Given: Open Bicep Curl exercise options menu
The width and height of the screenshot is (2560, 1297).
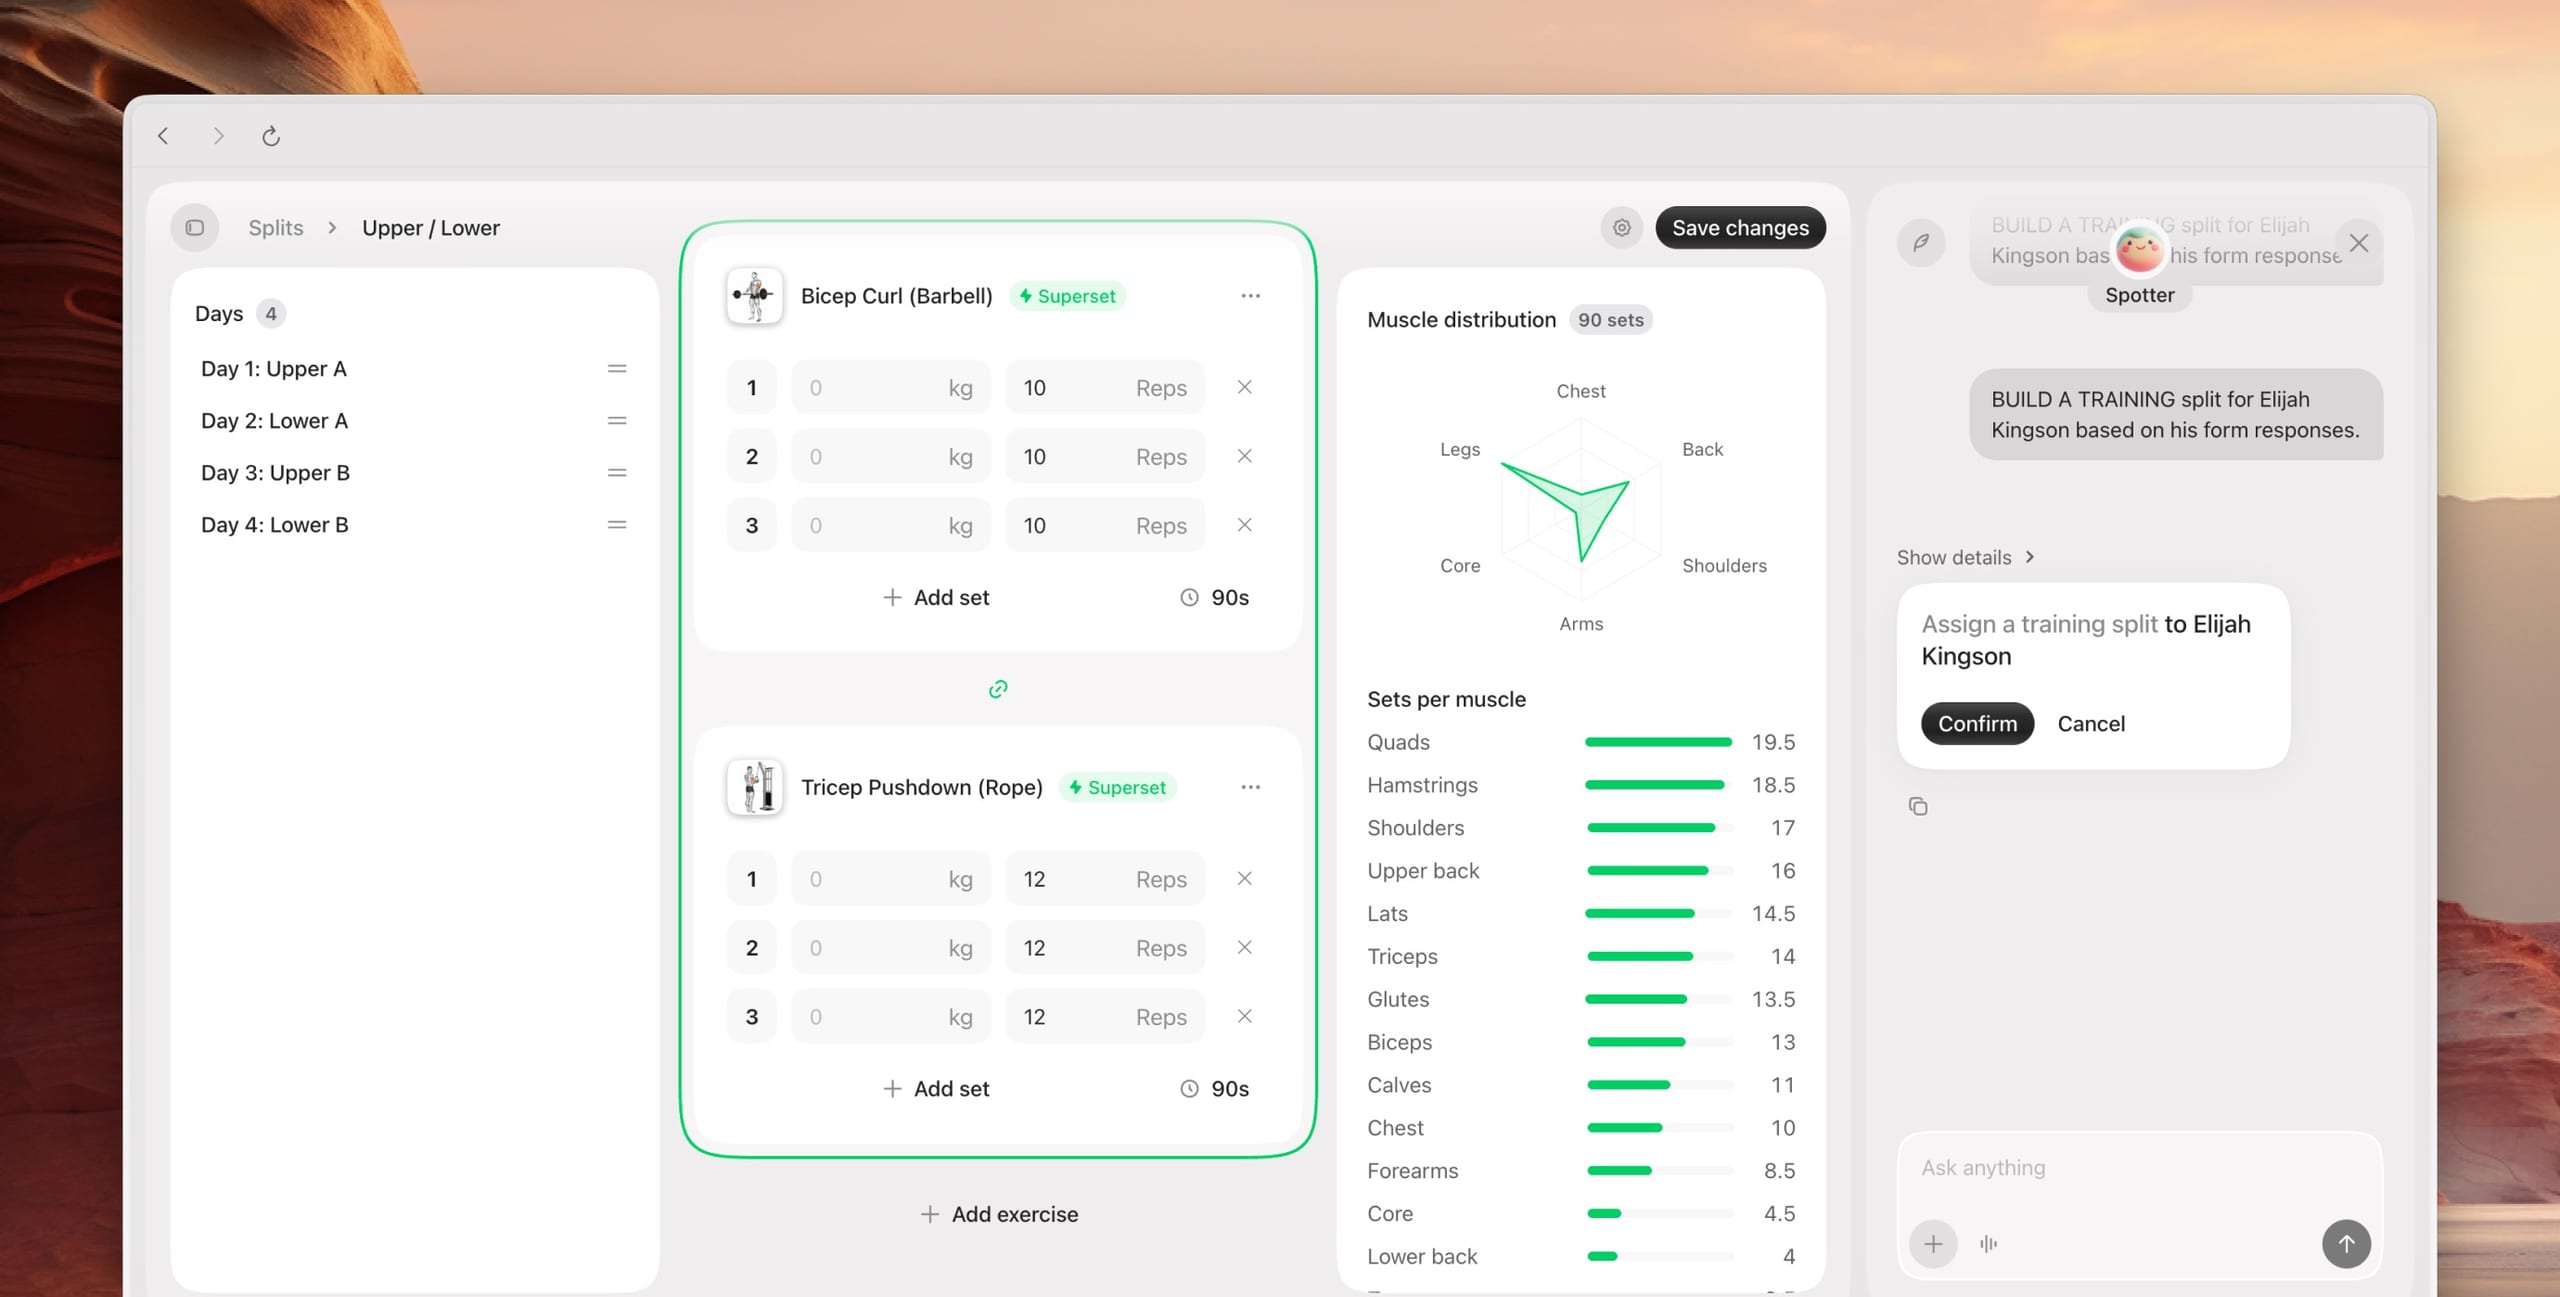Looking at the screenshot, I should pyautogui.click(x=1250, y=296).
